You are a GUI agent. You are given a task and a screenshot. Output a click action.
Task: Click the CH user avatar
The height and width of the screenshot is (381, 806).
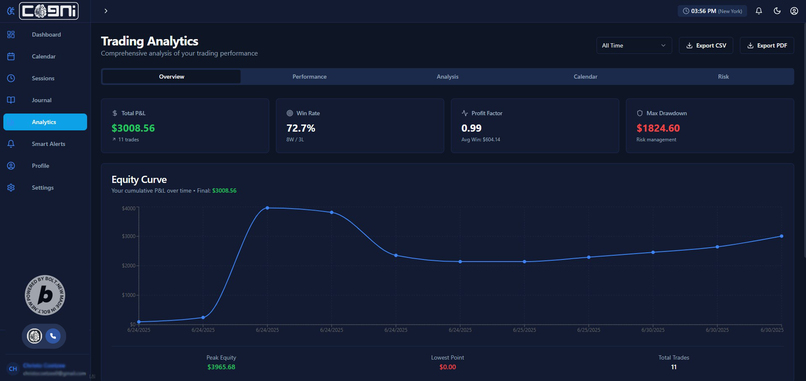[12, 369]
